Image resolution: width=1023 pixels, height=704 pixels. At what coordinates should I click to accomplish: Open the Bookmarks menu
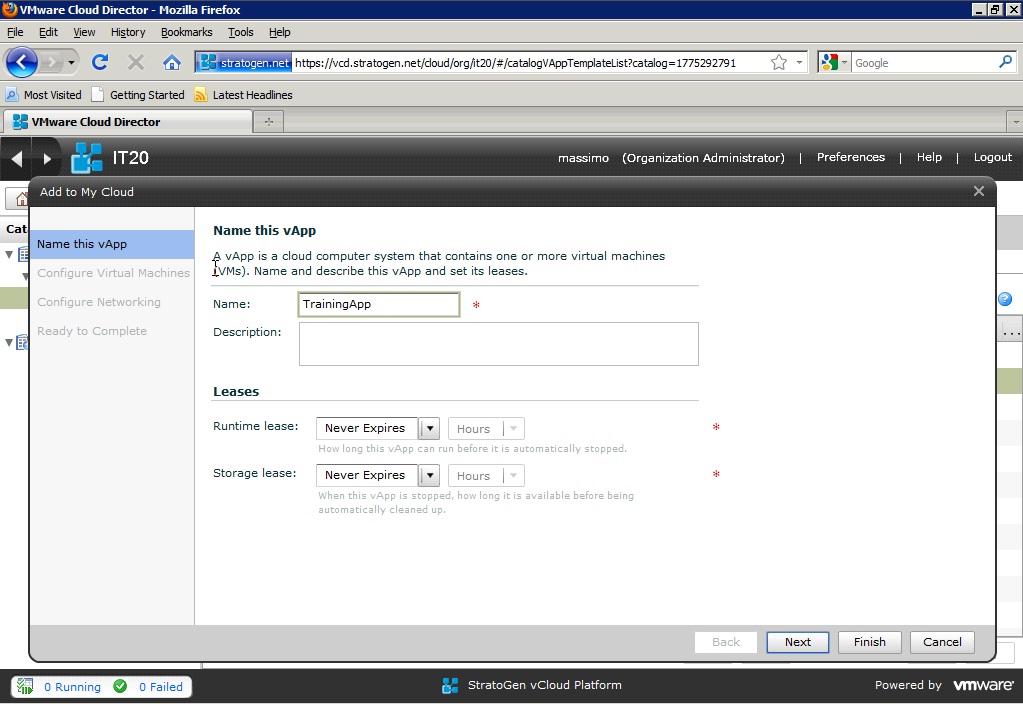pos(187,32)
